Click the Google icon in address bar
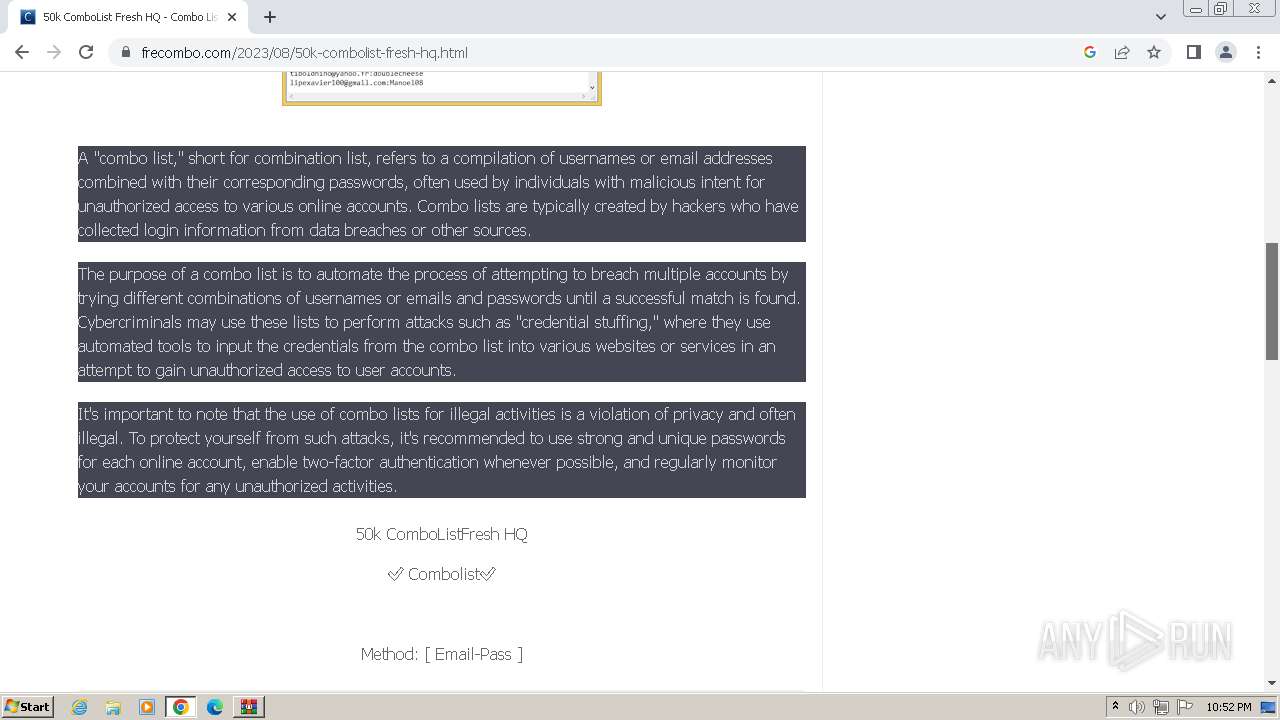Screen dimensions: 1280x720 pos(1090,52)
